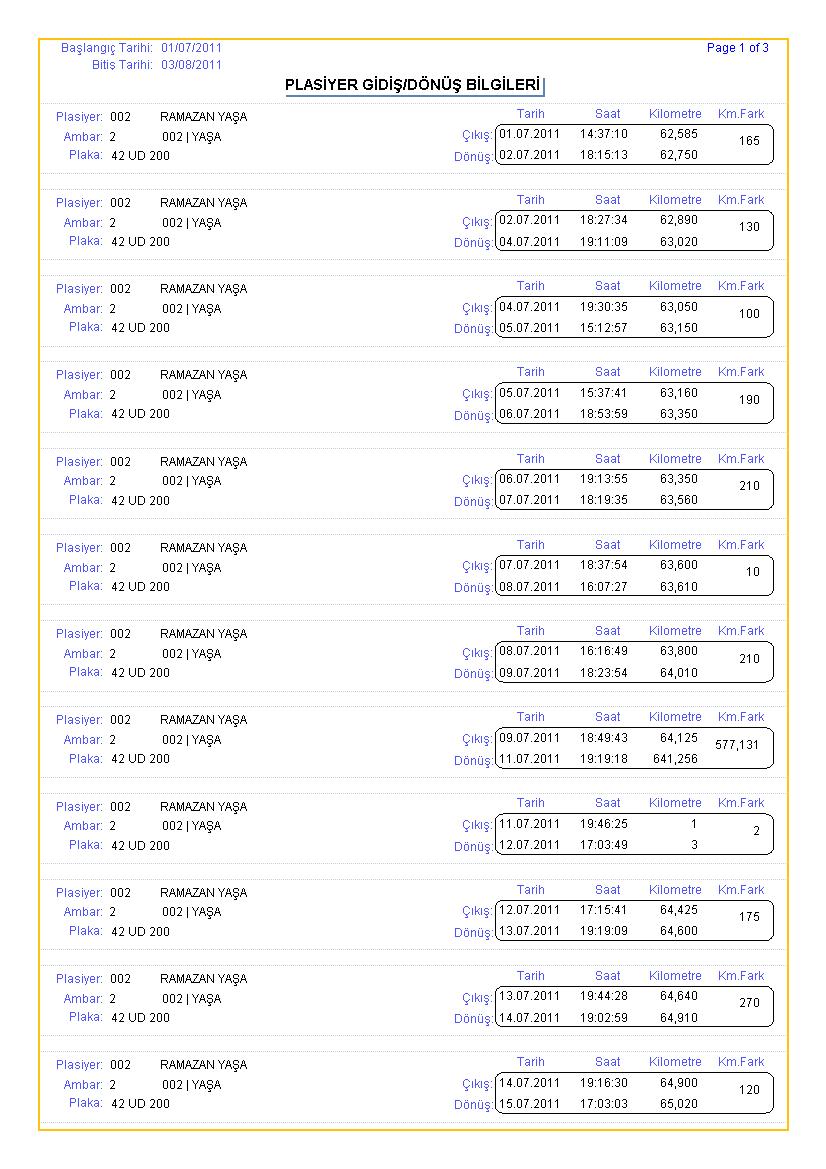This screenshot has height=1169, width=826.
Task: Click the Km.Fark value 165
Action: [x=749, y=141]
